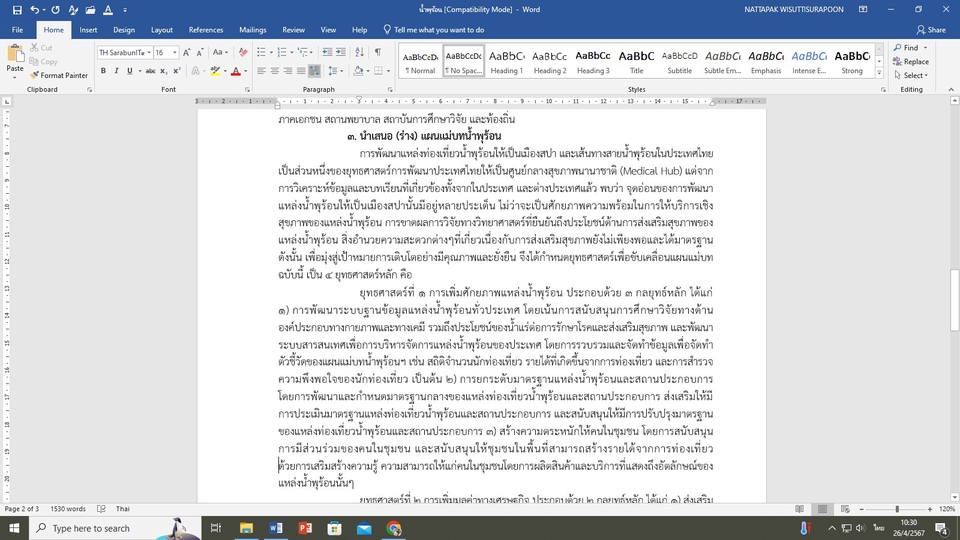Open Task View on the taskbar

click(216, 528)
